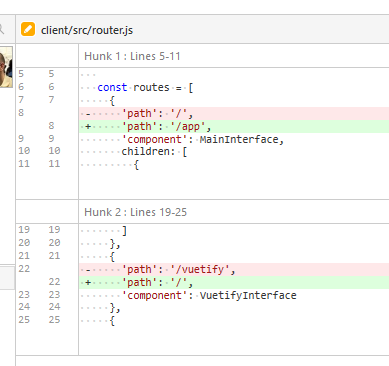
Task: Select added line 'path': '/app',
Action: (x=234, y=127)
